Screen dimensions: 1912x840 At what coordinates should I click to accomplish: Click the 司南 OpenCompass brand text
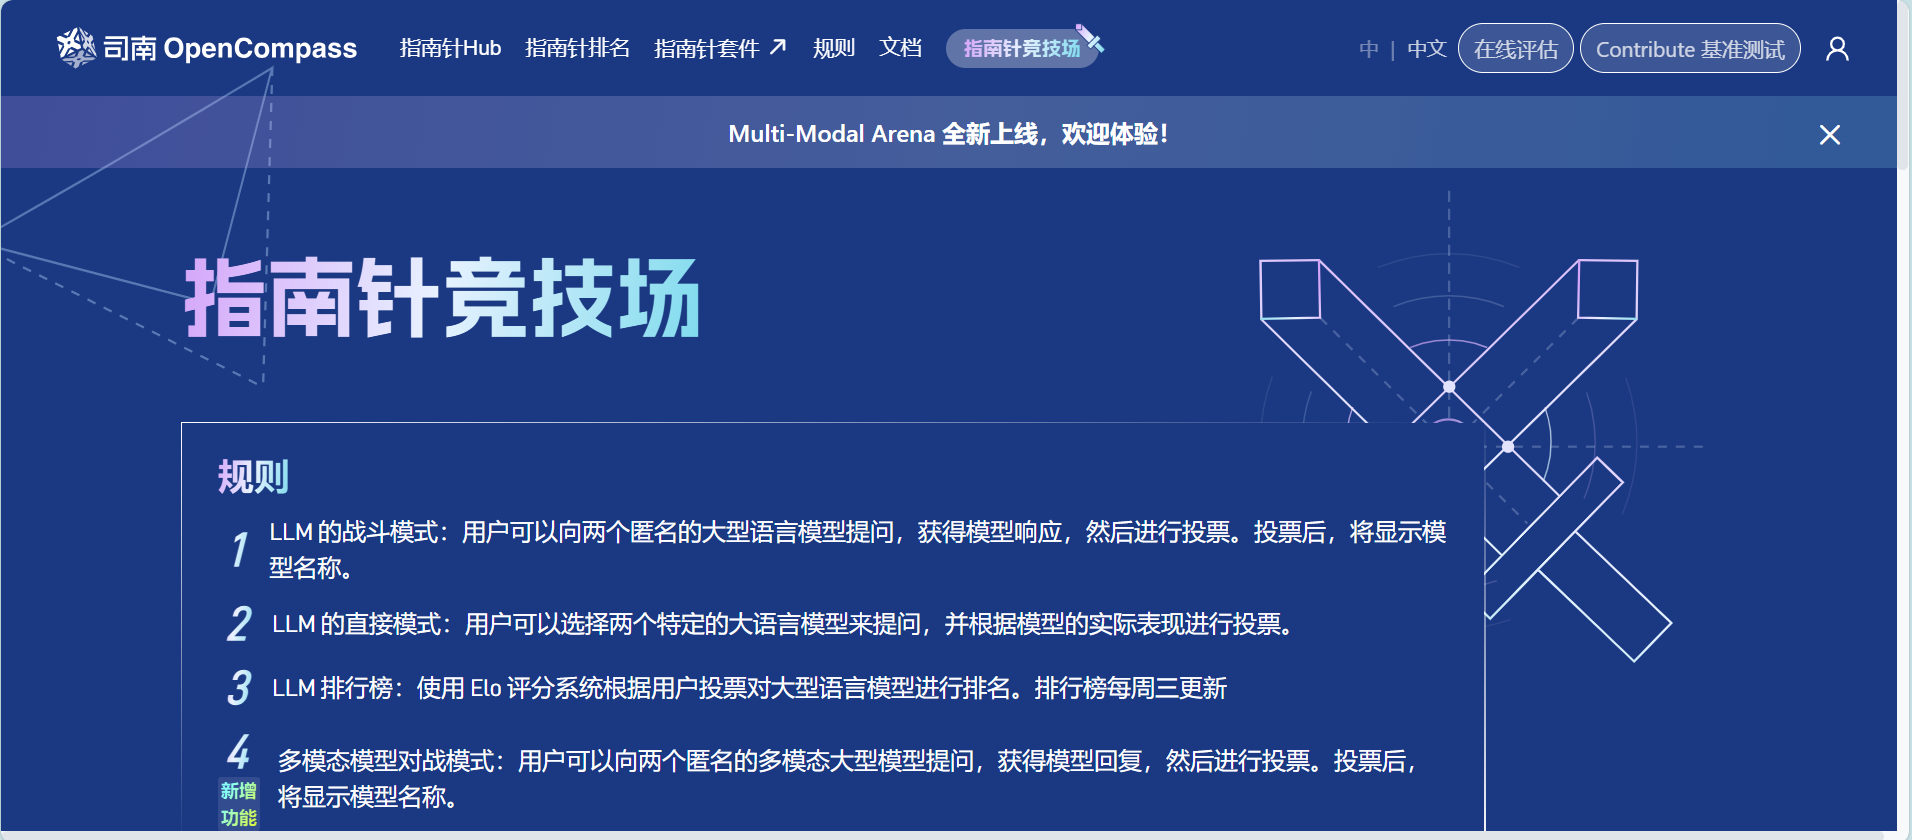(x=230, y=48)
